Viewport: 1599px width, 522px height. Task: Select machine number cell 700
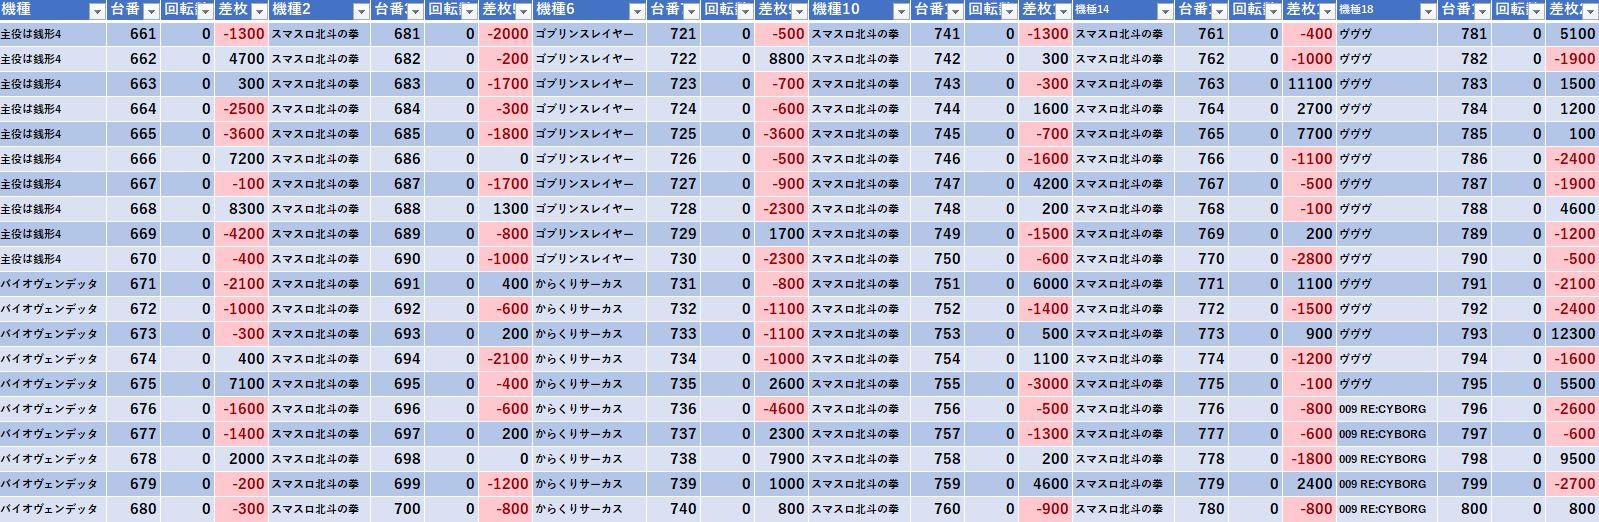click(398, 509)
